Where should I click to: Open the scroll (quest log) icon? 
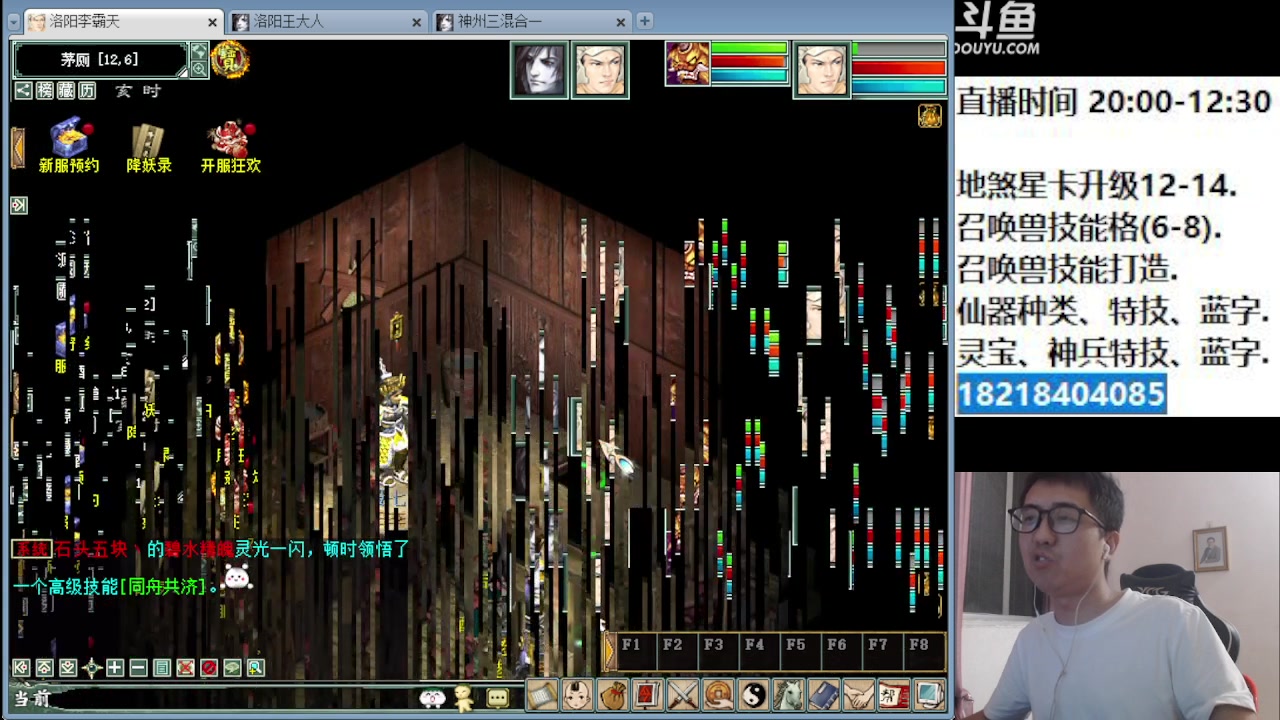click(x=542, y=694)
